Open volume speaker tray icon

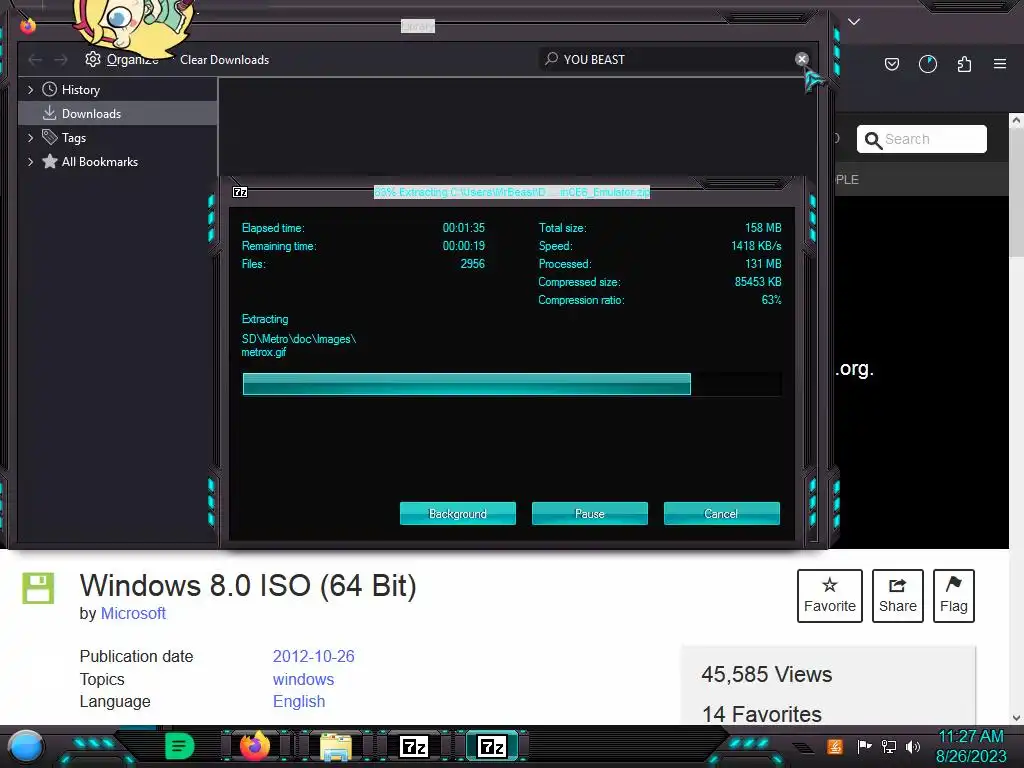click(x=913, y=746)
